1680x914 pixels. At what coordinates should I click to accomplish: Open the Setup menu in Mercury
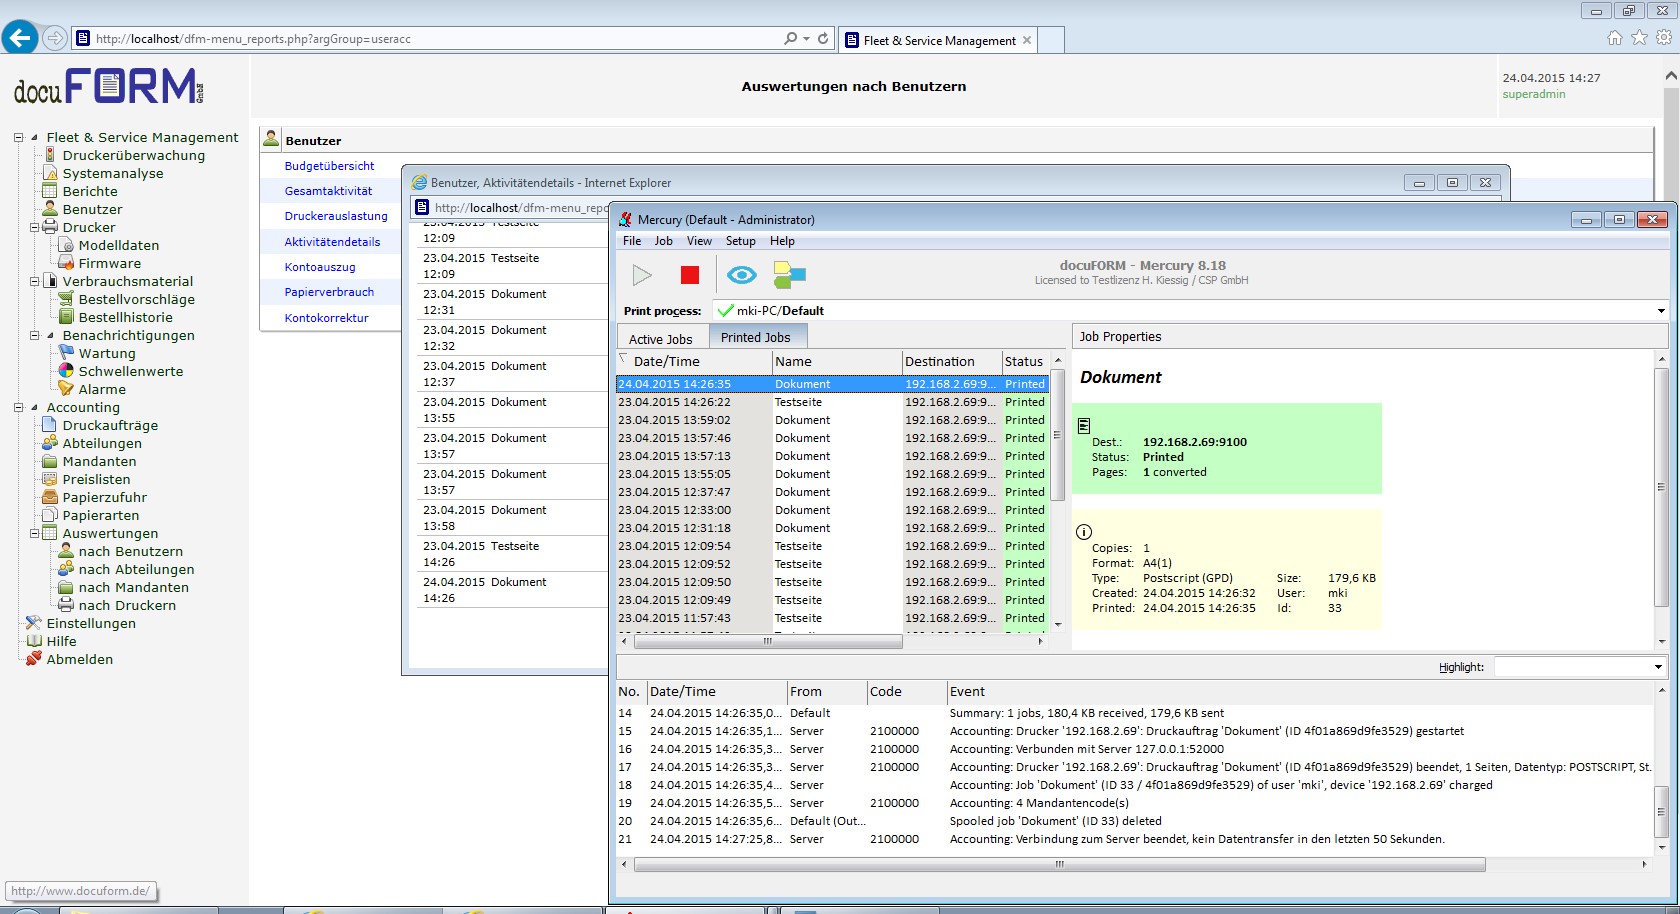point(740,241)
